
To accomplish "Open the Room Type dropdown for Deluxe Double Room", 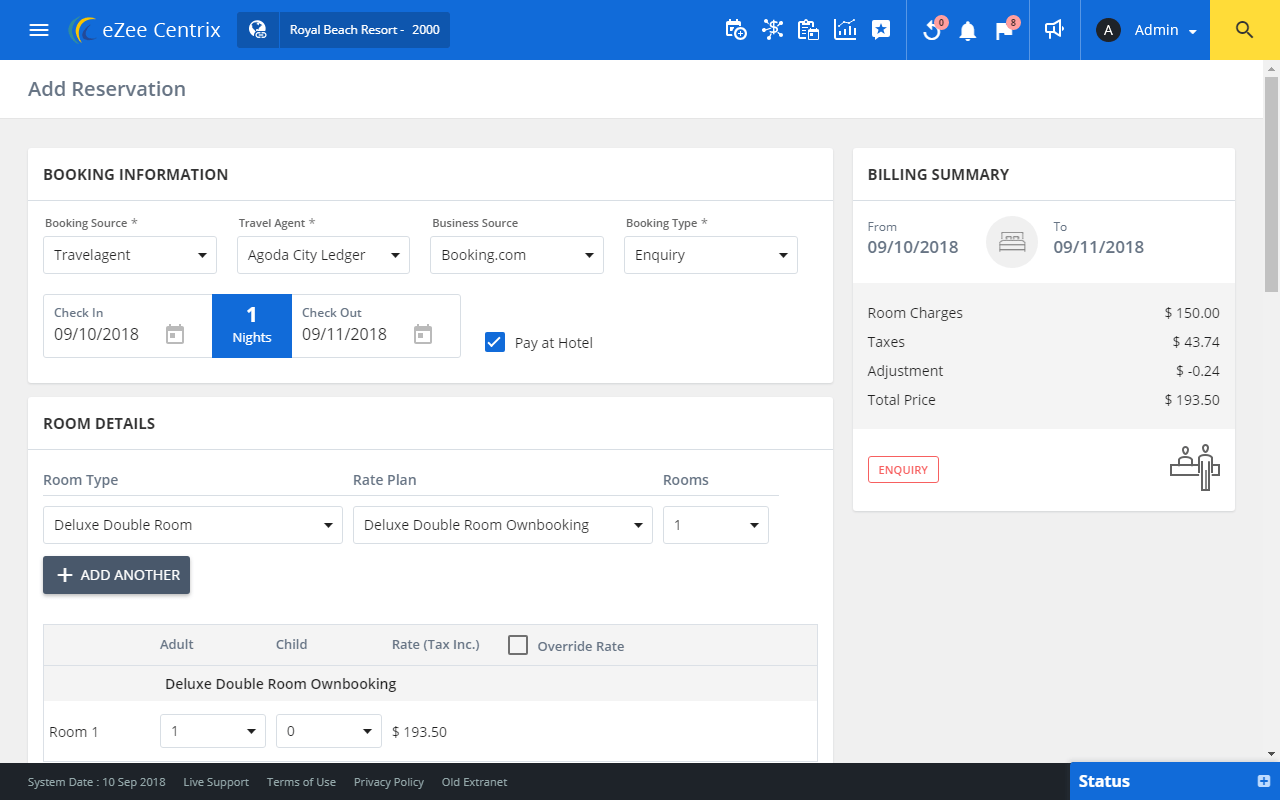I will tap(192, 524).
